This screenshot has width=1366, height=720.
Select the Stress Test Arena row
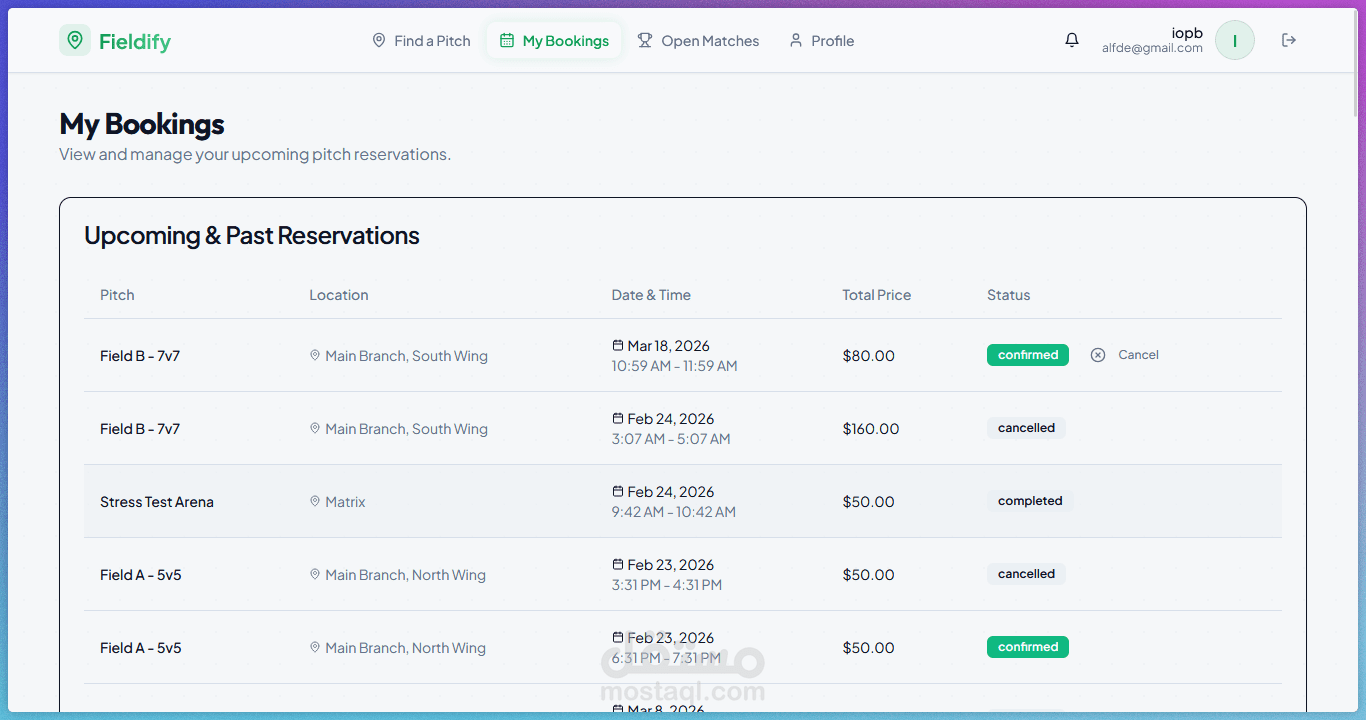[x=157, y=502]
